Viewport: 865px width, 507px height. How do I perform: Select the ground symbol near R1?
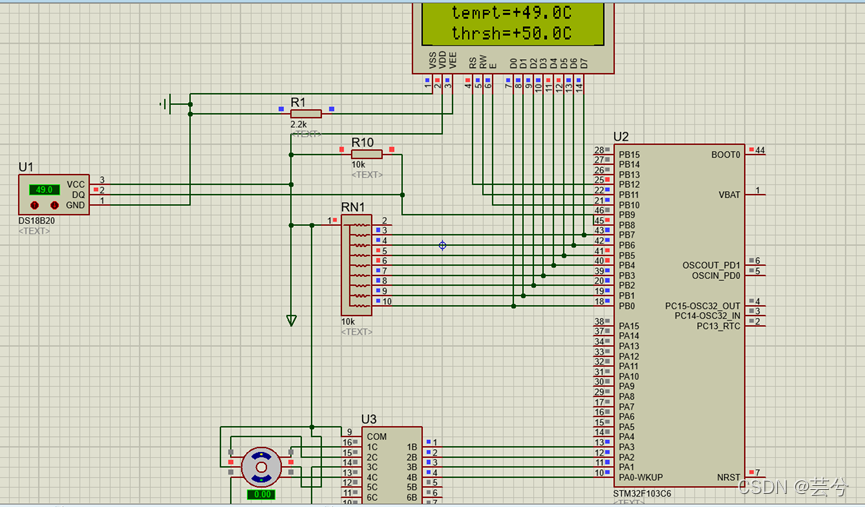pyautogui.click(x=167, y=104)
